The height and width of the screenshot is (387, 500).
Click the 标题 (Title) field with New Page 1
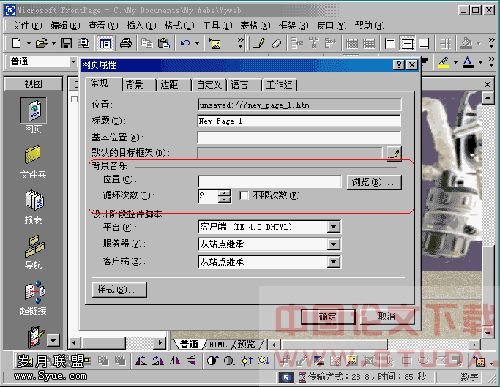[x=299, y=121]
